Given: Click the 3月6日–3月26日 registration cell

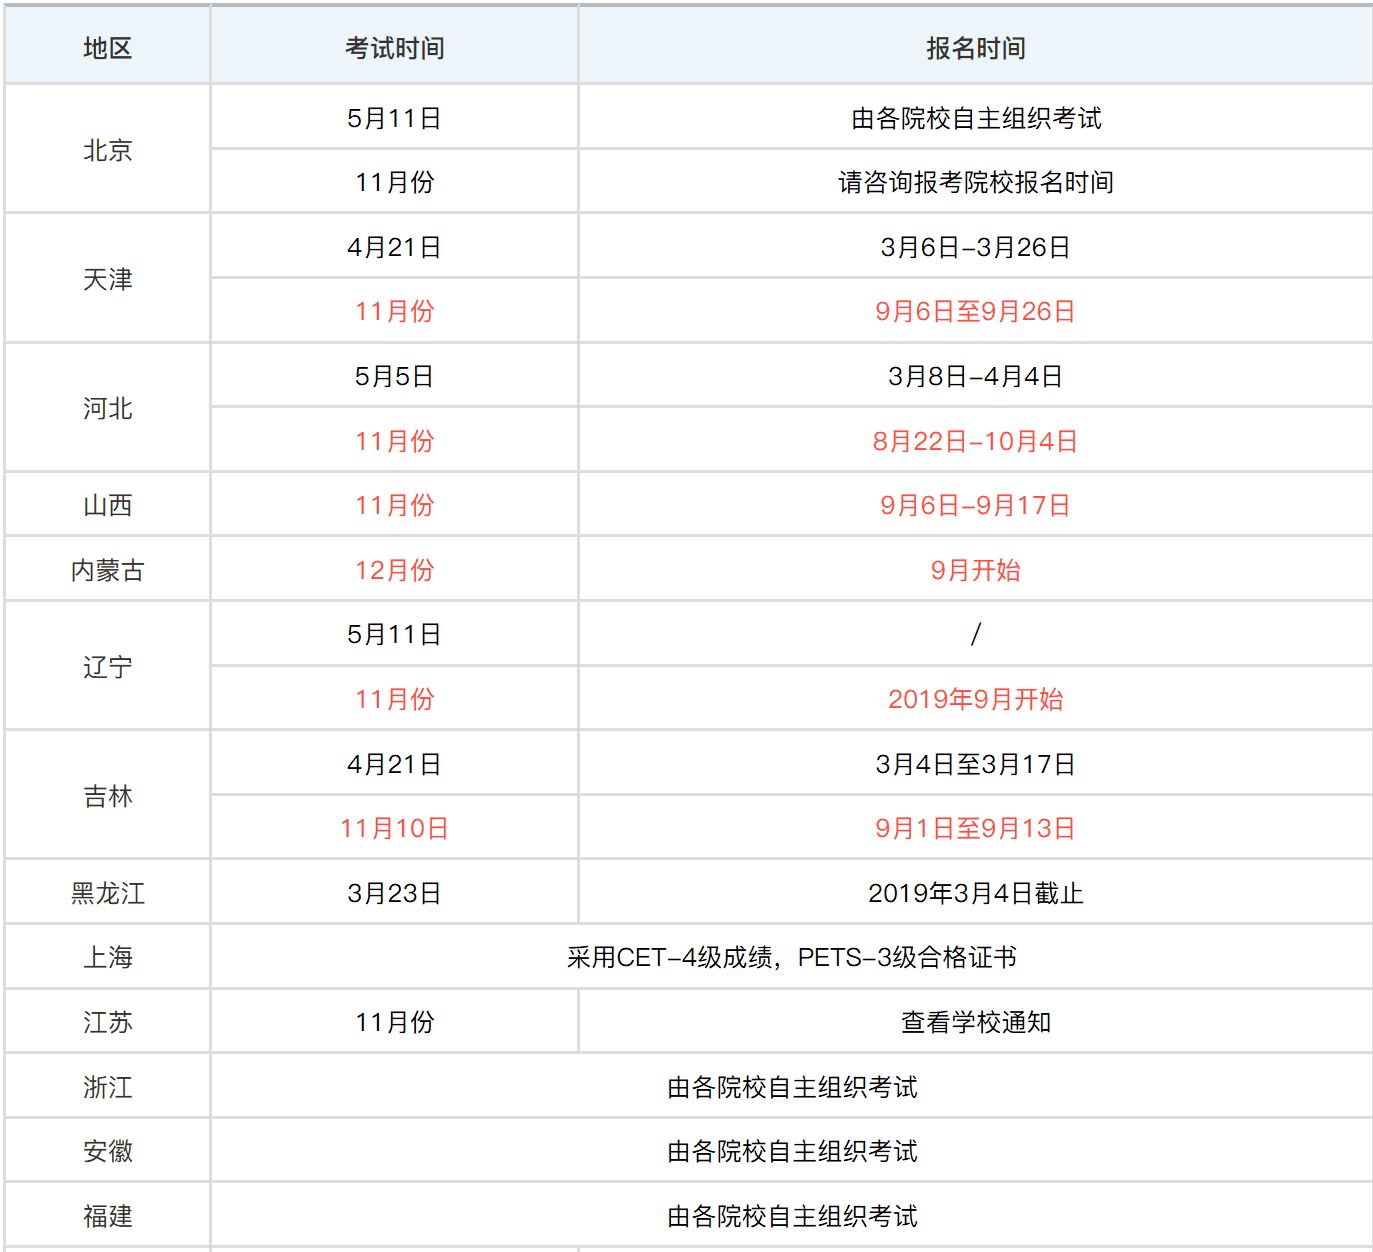Looking at the screenshot, I should tap(975, 247).
